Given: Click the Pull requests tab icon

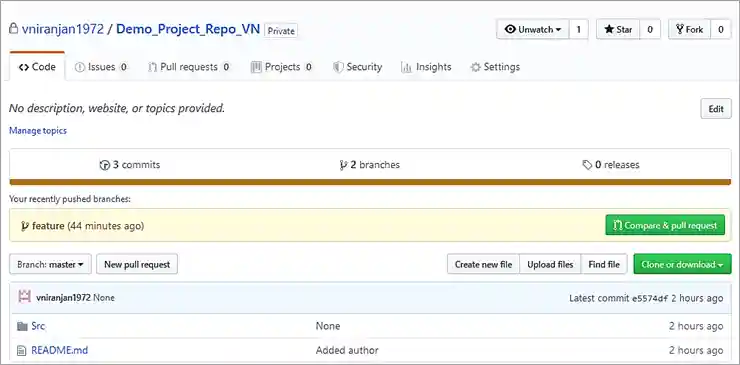Looking at the screenshot, I should pos(152,67).
